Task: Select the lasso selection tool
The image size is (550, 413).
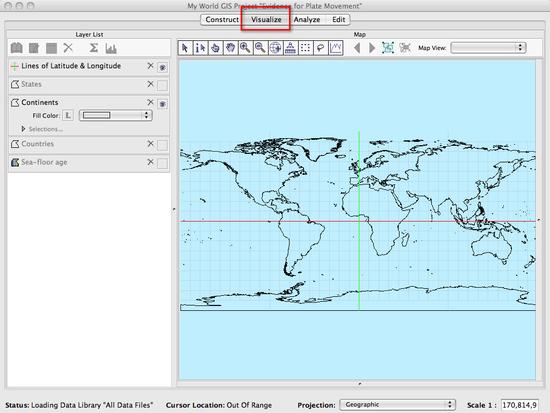Action: pyautogui.click(x=320, y=48)
